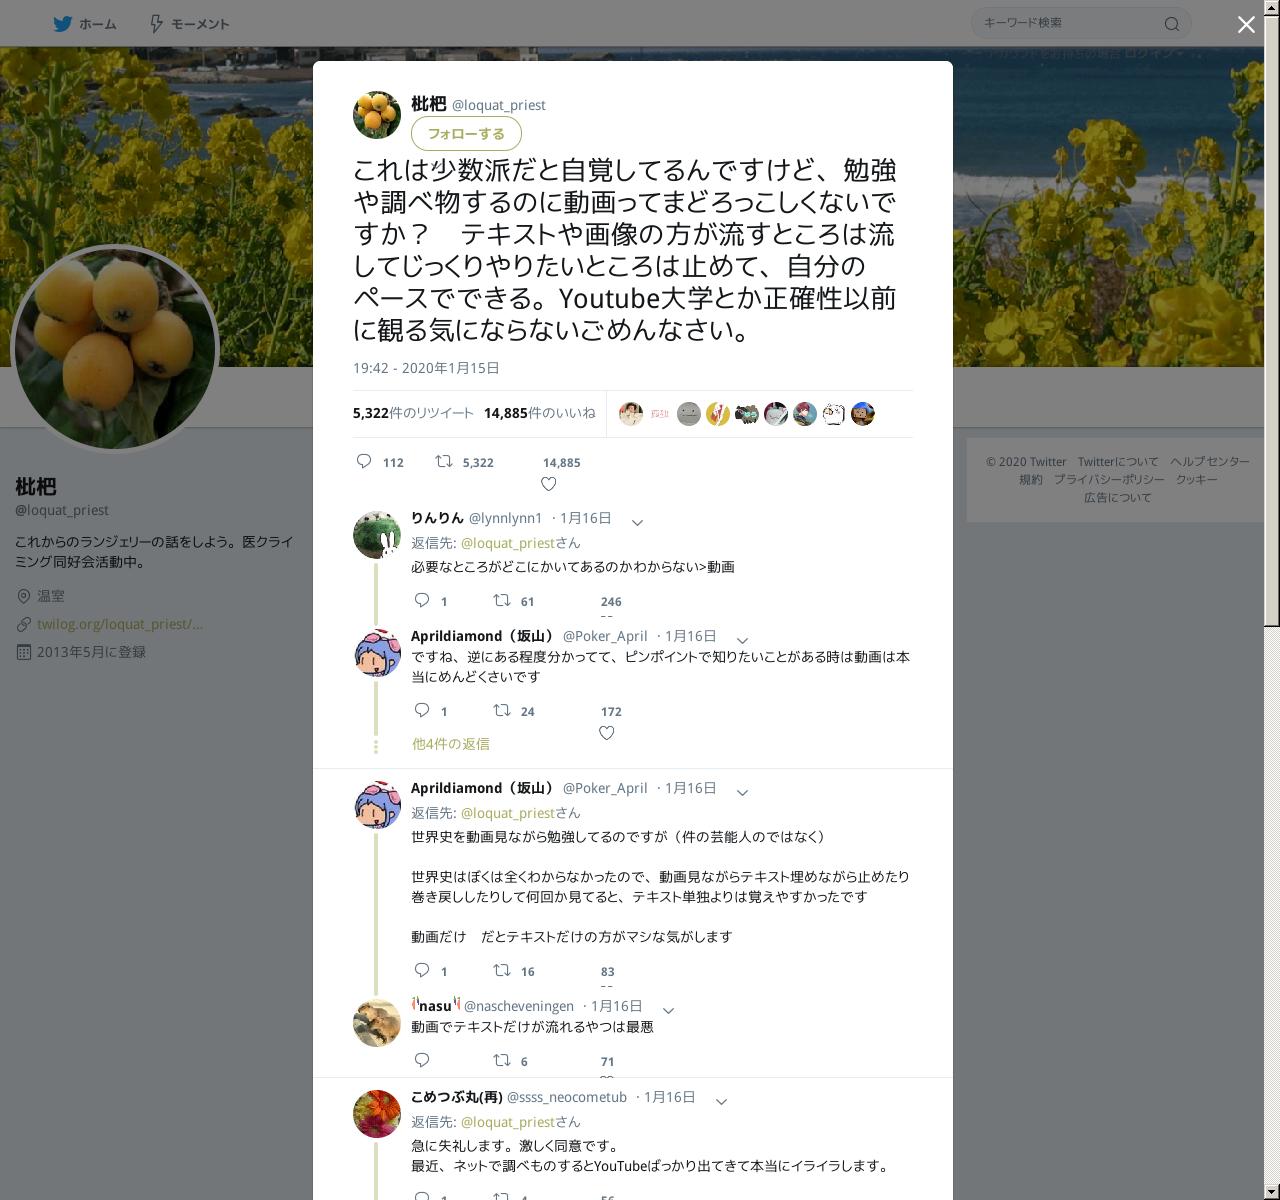This screenshot has width=1280, height=1200.
Task: Focus the キーワード検索 search field
Action: [1070, 23]
